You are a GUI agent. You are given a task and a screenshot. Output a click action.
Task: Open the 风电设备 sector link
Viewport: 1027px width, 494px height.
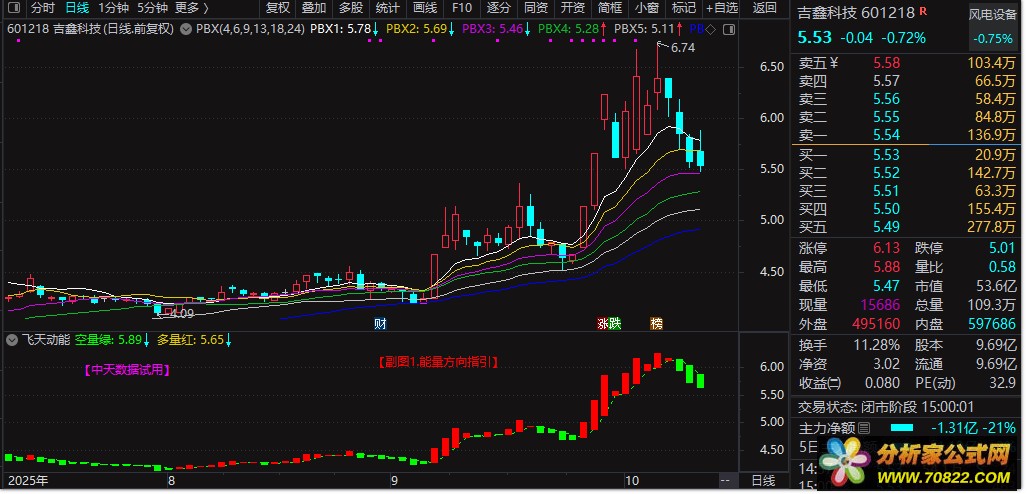993,15
